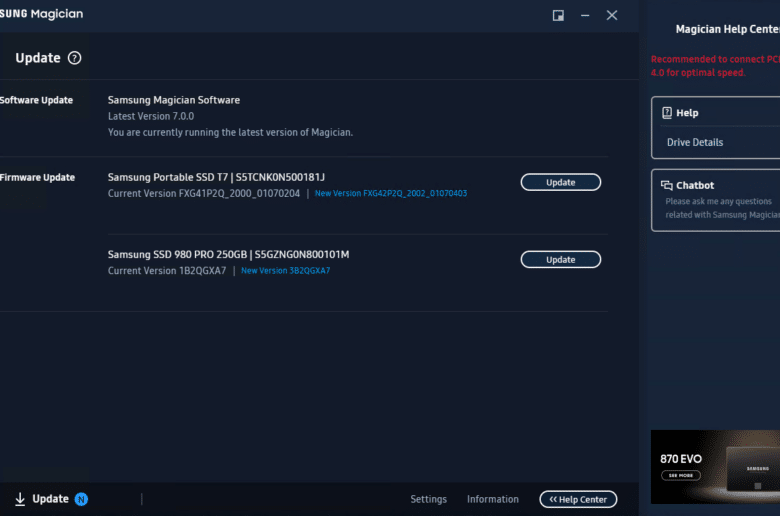Click the Help book icon

click(x=667, y=113)
